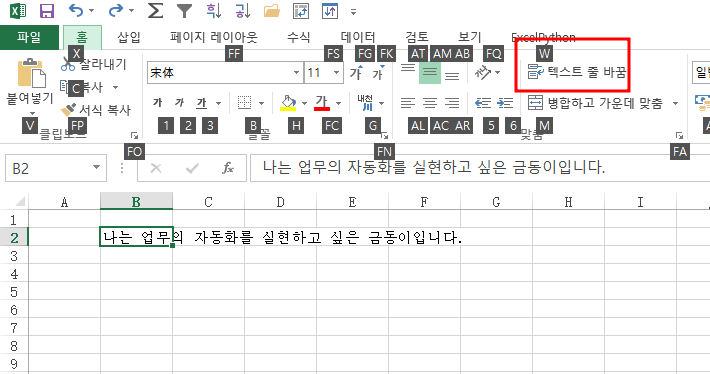Click the cell borders icon
Screen dimensions: 710x374
245,103
